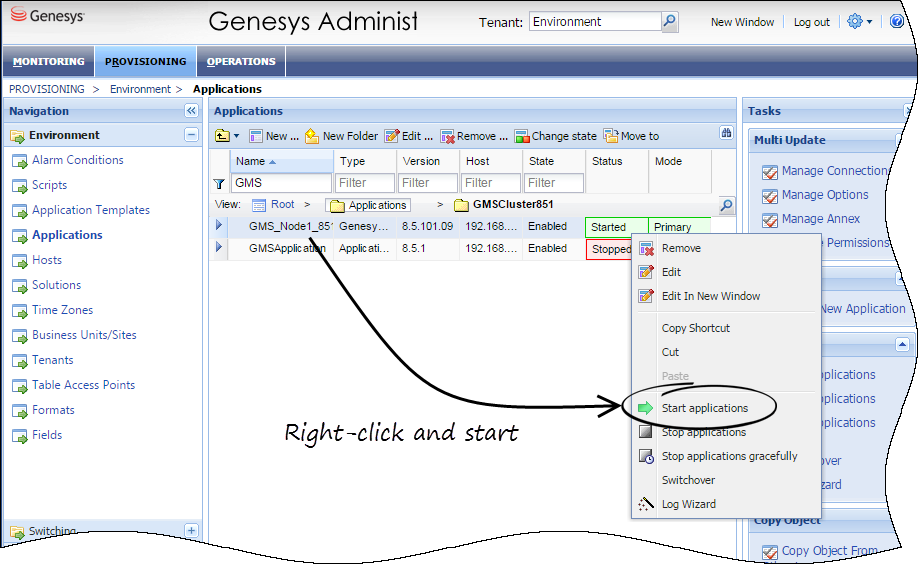Click Edit ... in the Applications toolbar

[x=409, y=136]
